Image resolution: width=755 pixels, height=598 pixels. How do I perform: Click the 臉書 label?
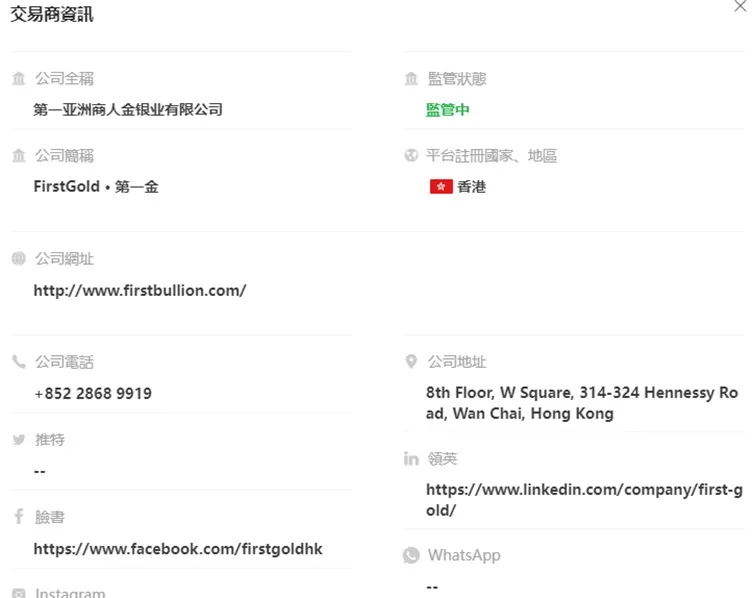coord(50,517)
